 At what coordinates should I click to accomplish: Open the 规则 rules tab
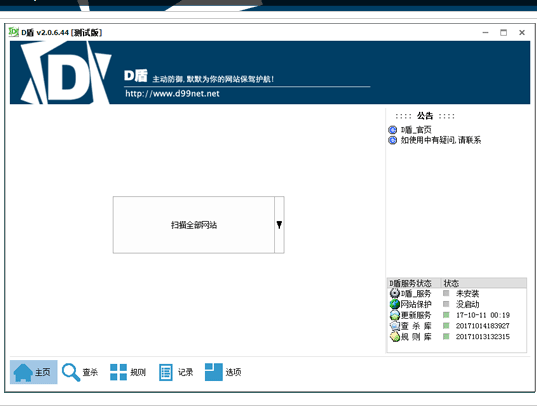(128, 372)
